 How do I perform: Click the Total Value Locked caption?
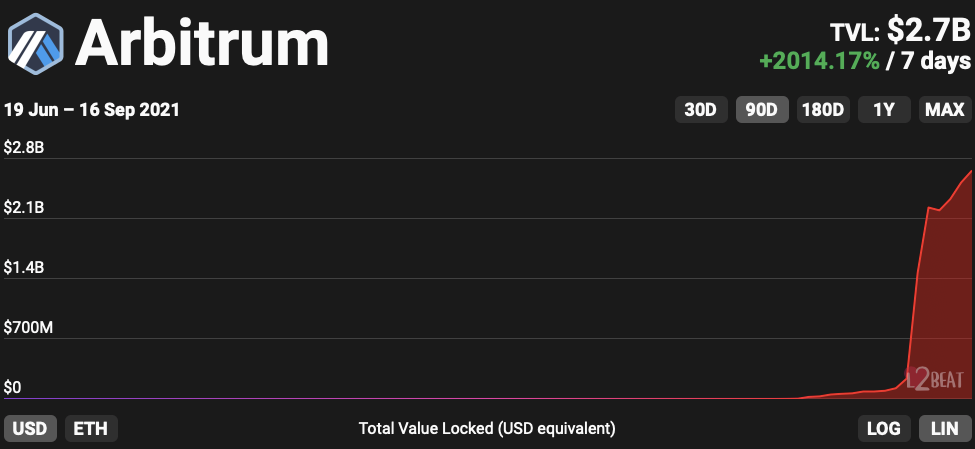pyautogui.click(x=487, y=429)
